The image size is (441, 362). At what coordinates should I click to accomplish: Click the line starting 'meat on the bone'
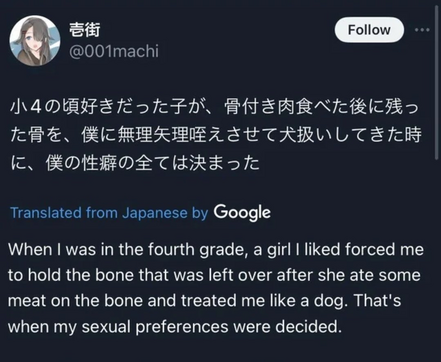pos(204,301)
